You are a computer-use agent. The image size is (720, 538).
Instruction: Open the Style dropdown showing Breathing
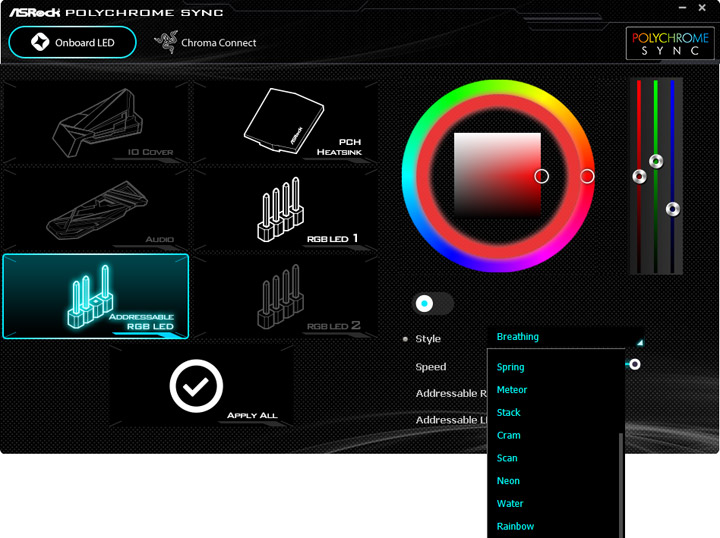pyautogui.click(x=566, y=337)
